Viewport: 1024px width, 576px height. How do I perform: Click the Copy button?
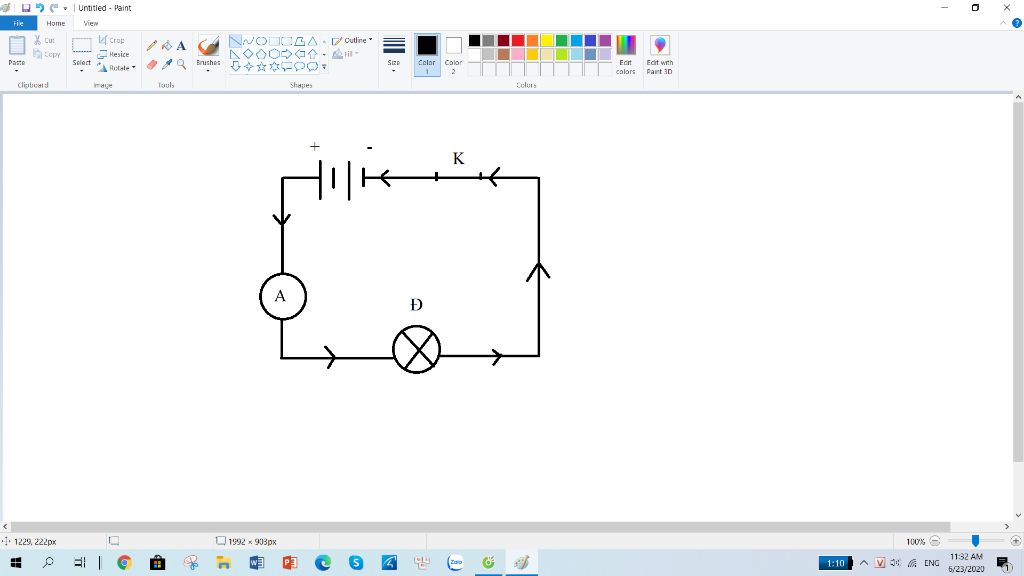point(47,54)
